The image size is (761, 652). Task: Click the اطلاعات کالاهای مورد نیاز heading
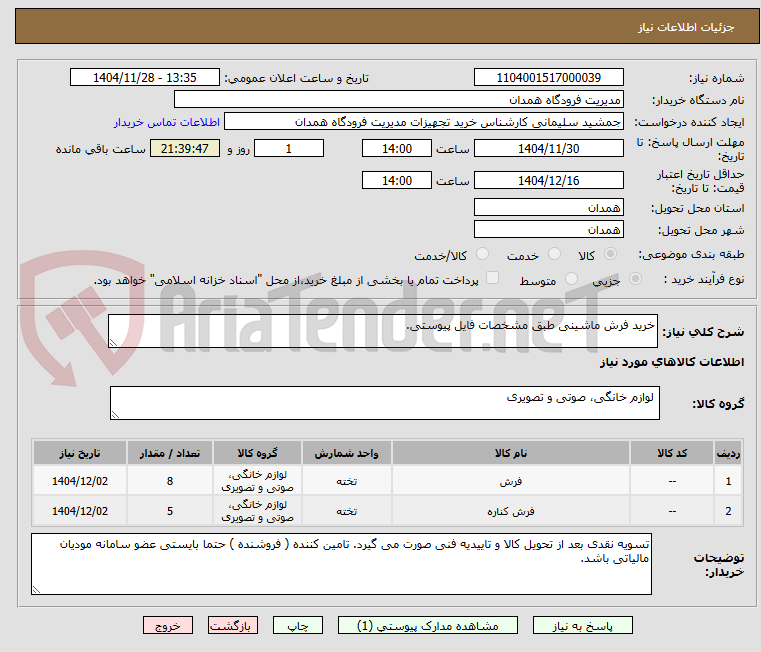coord(672,362)
